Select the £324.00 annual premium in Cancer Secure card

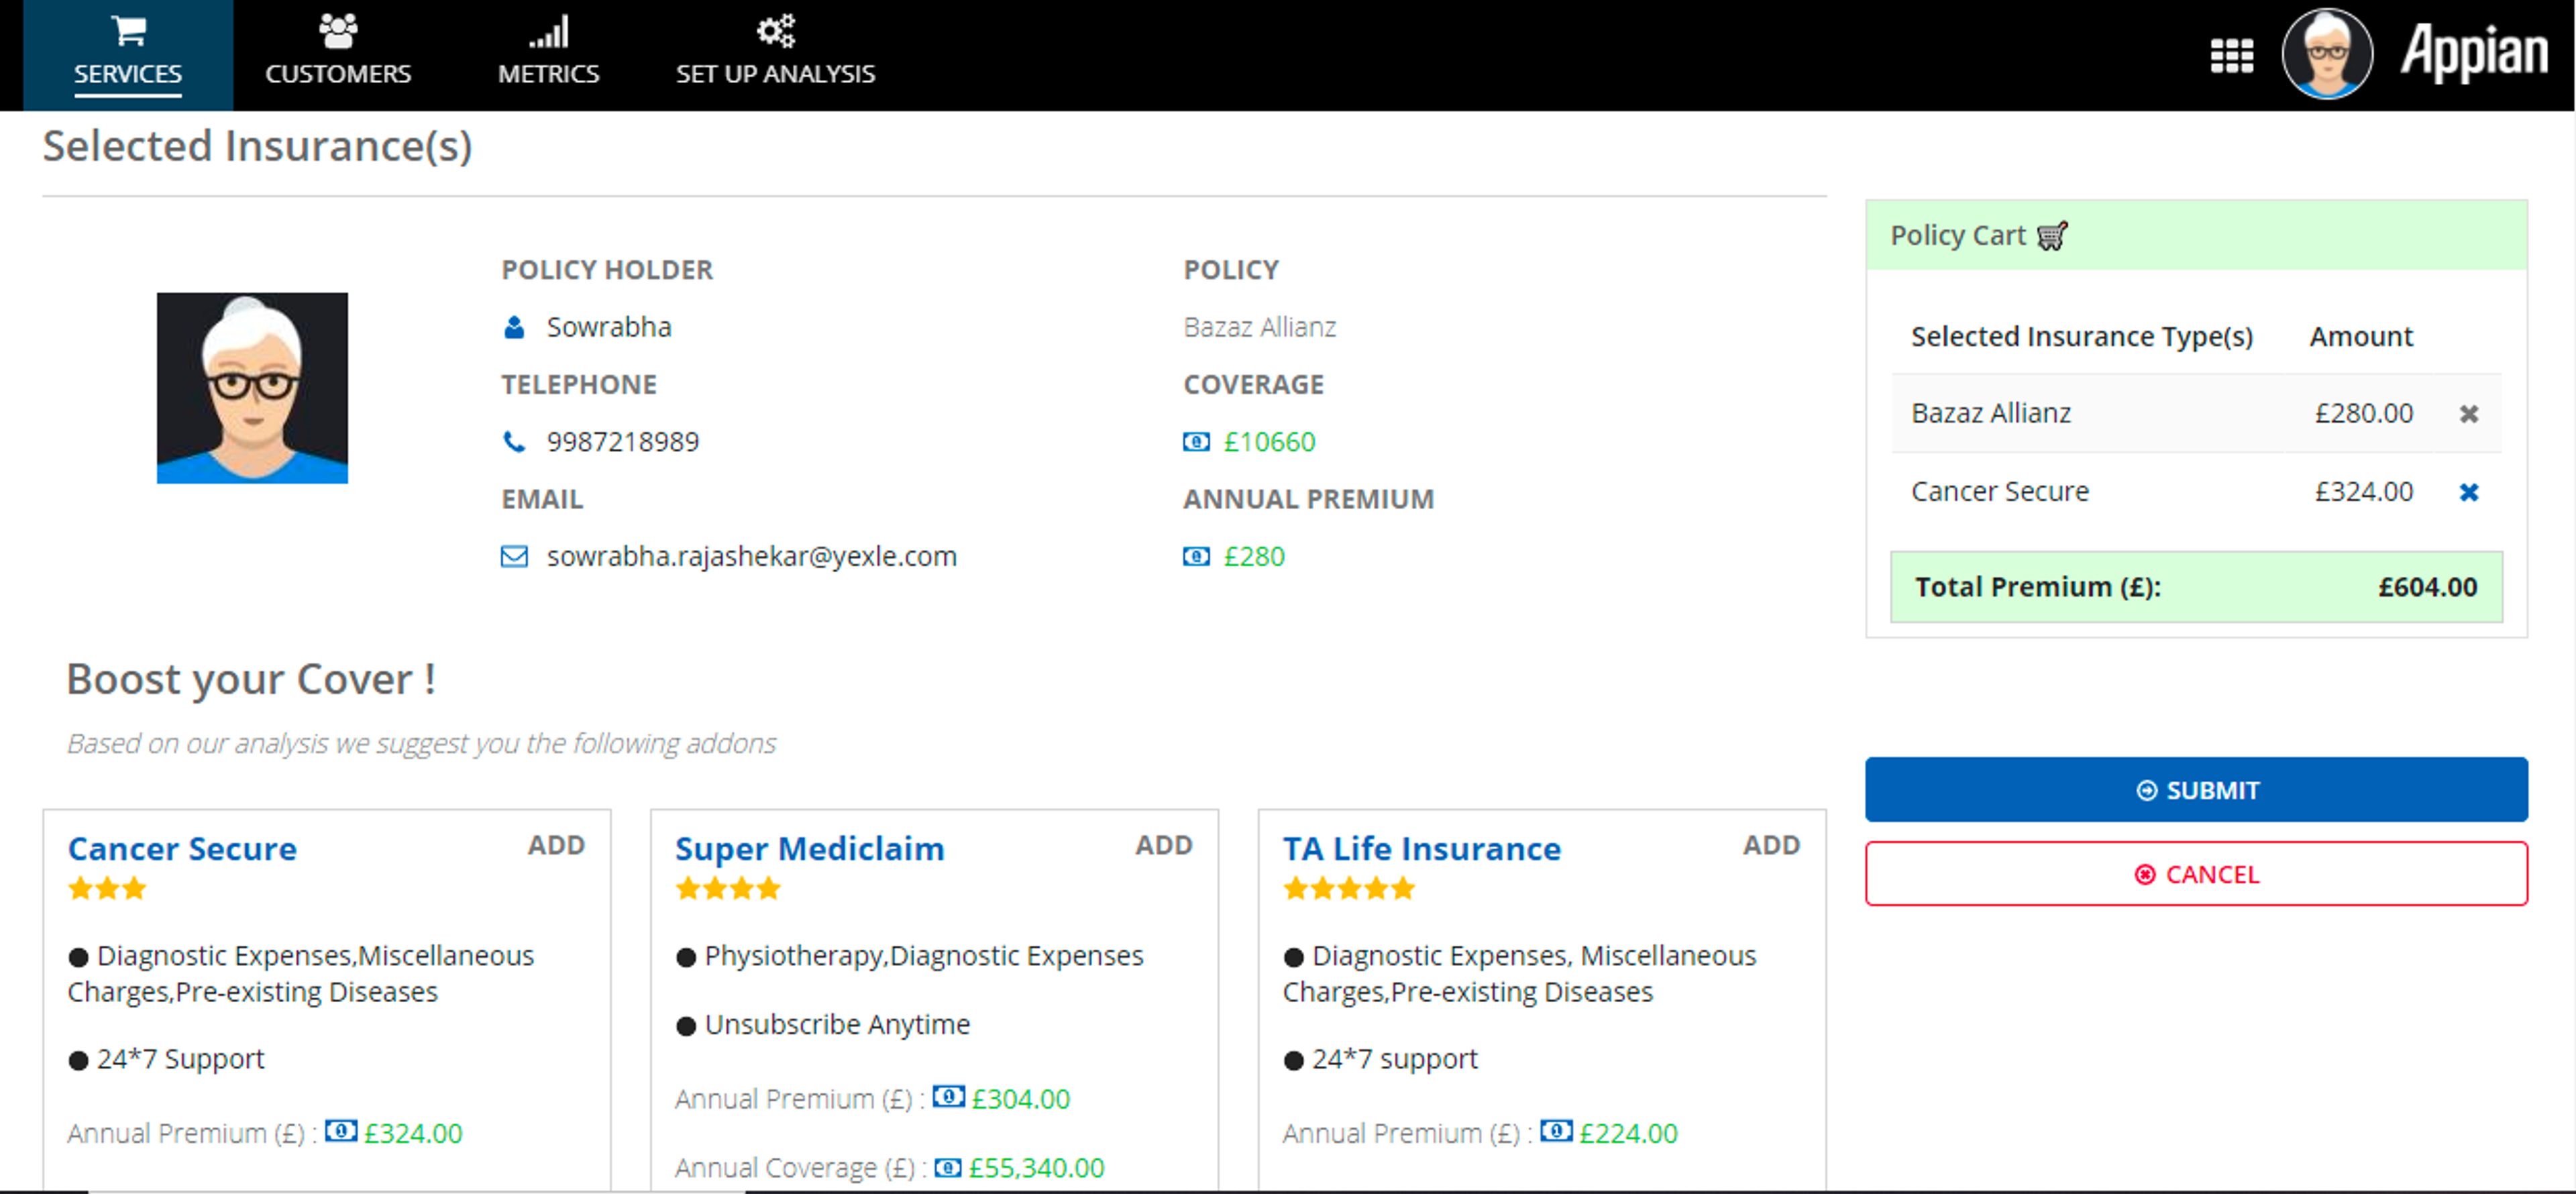(x=413, y=1133)
